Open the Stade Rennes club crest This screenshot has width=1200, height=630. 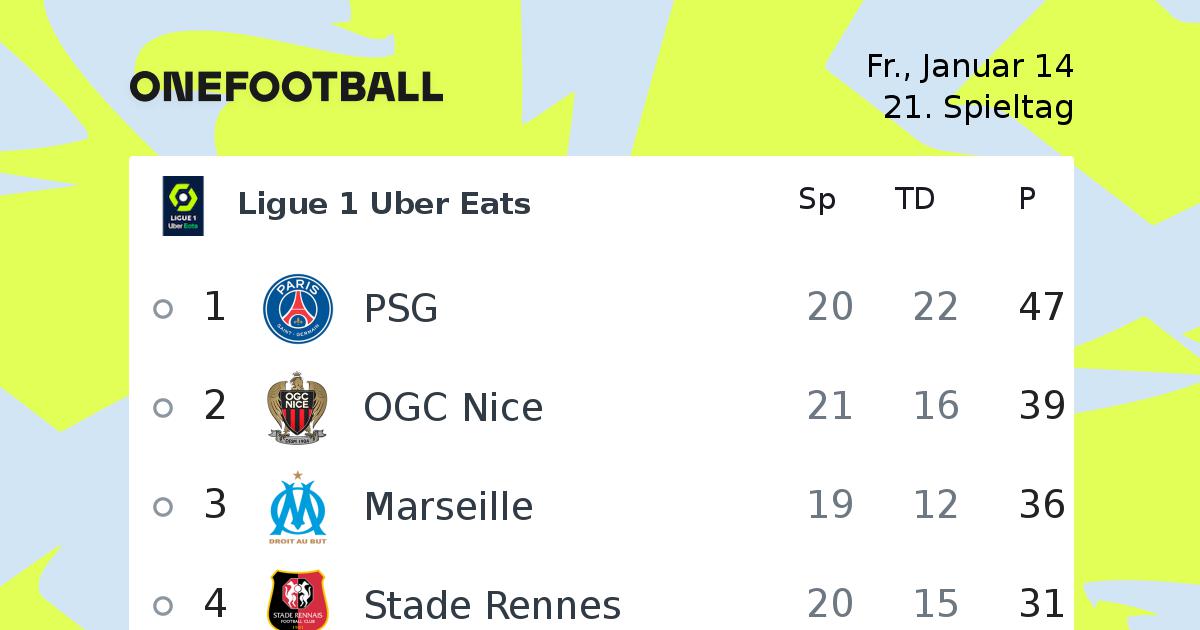point(298,602)
